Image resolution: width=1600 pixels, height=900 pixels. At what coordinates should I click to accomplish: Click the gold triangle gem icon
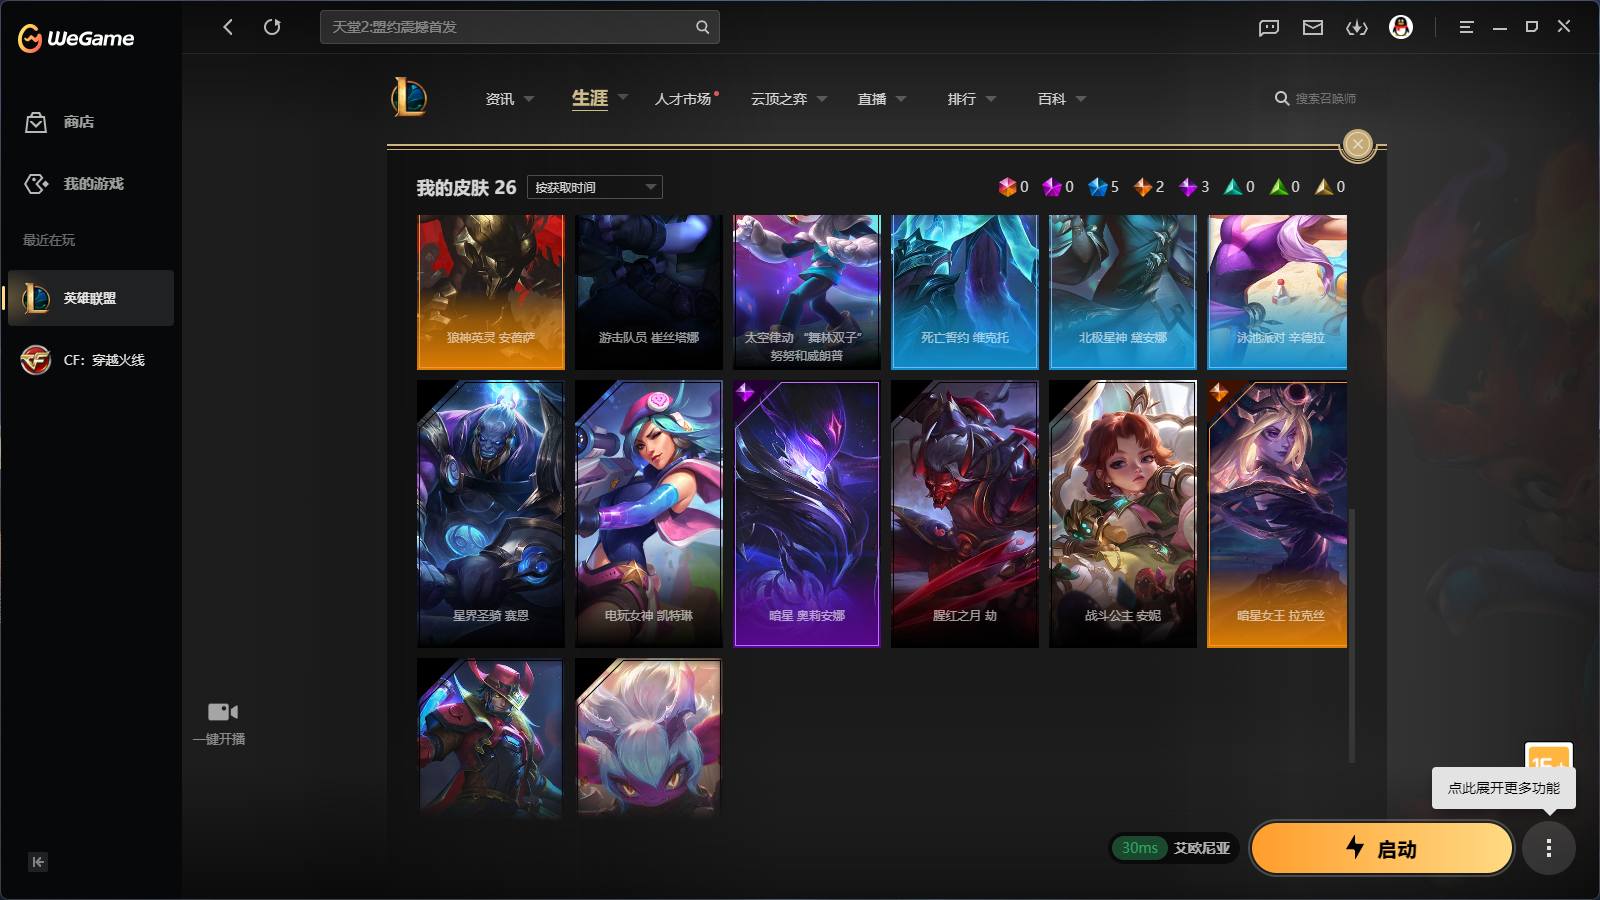(x=1323, y=187)
